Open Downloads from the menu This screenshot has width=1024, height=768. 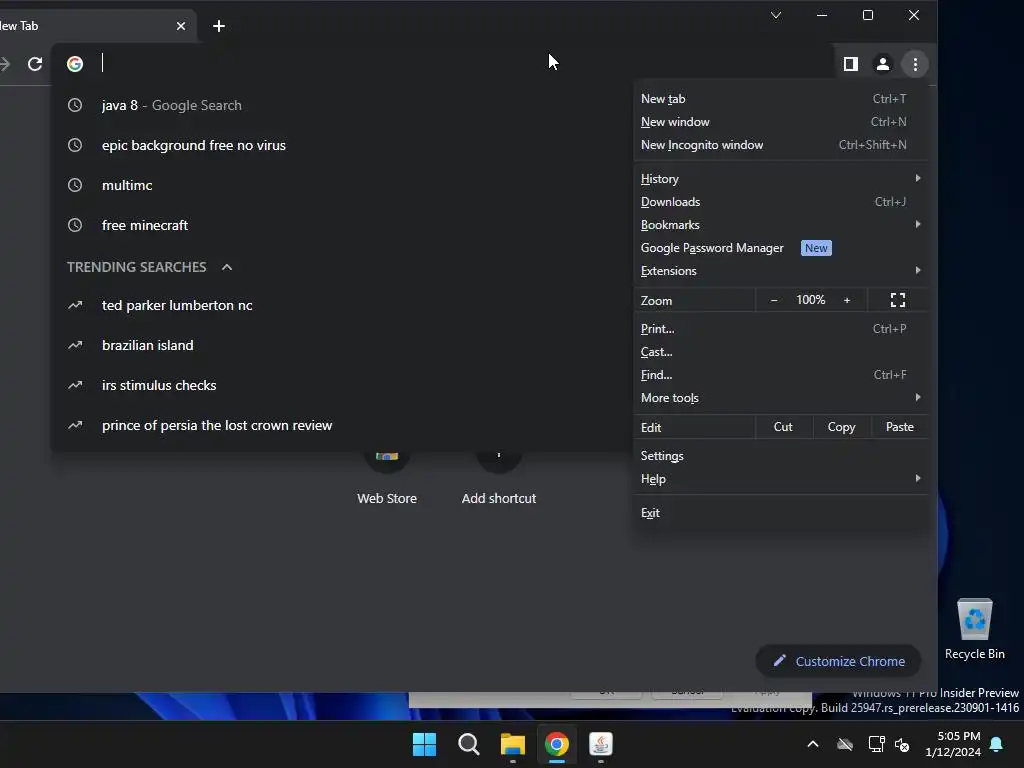(x=780, y=202)
